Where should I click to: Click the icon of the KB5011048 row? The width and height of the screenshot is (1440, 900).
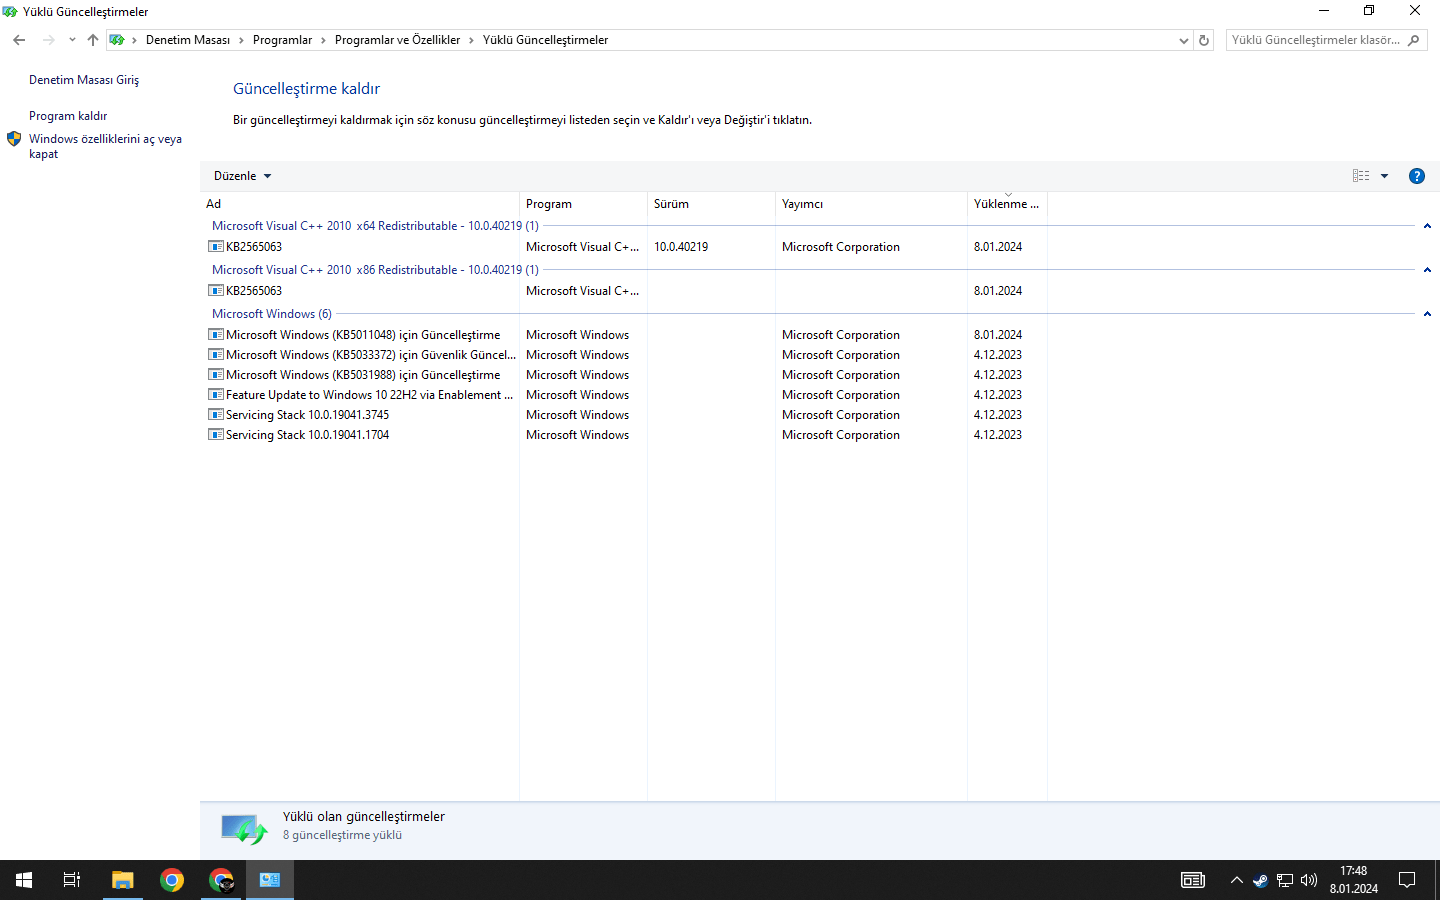point(215,335)
